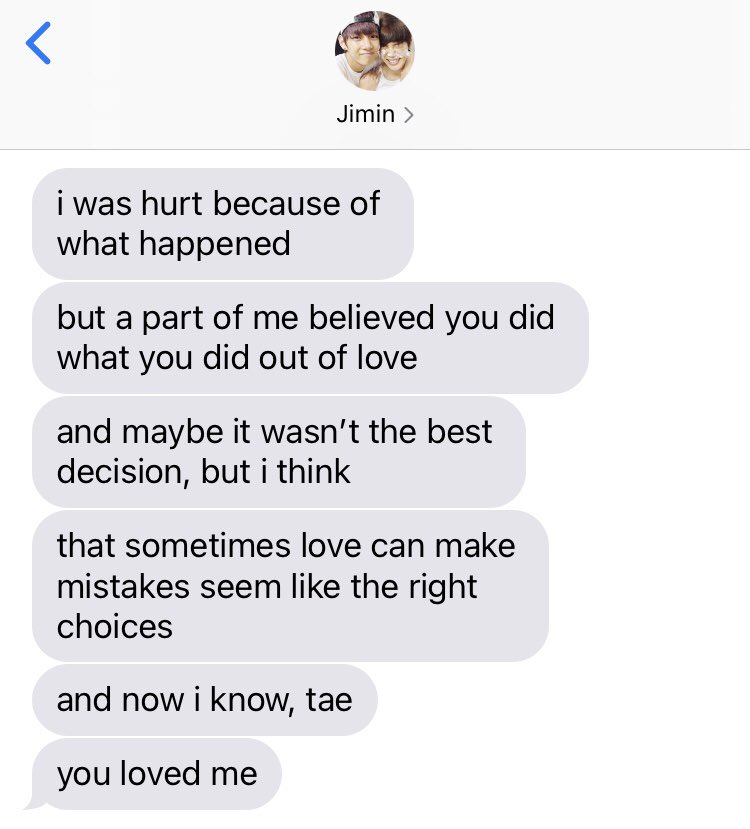The width and height of the screenshot is (750, 829).
Task: Click the word "decision," in third message
Action: (123, 472)
